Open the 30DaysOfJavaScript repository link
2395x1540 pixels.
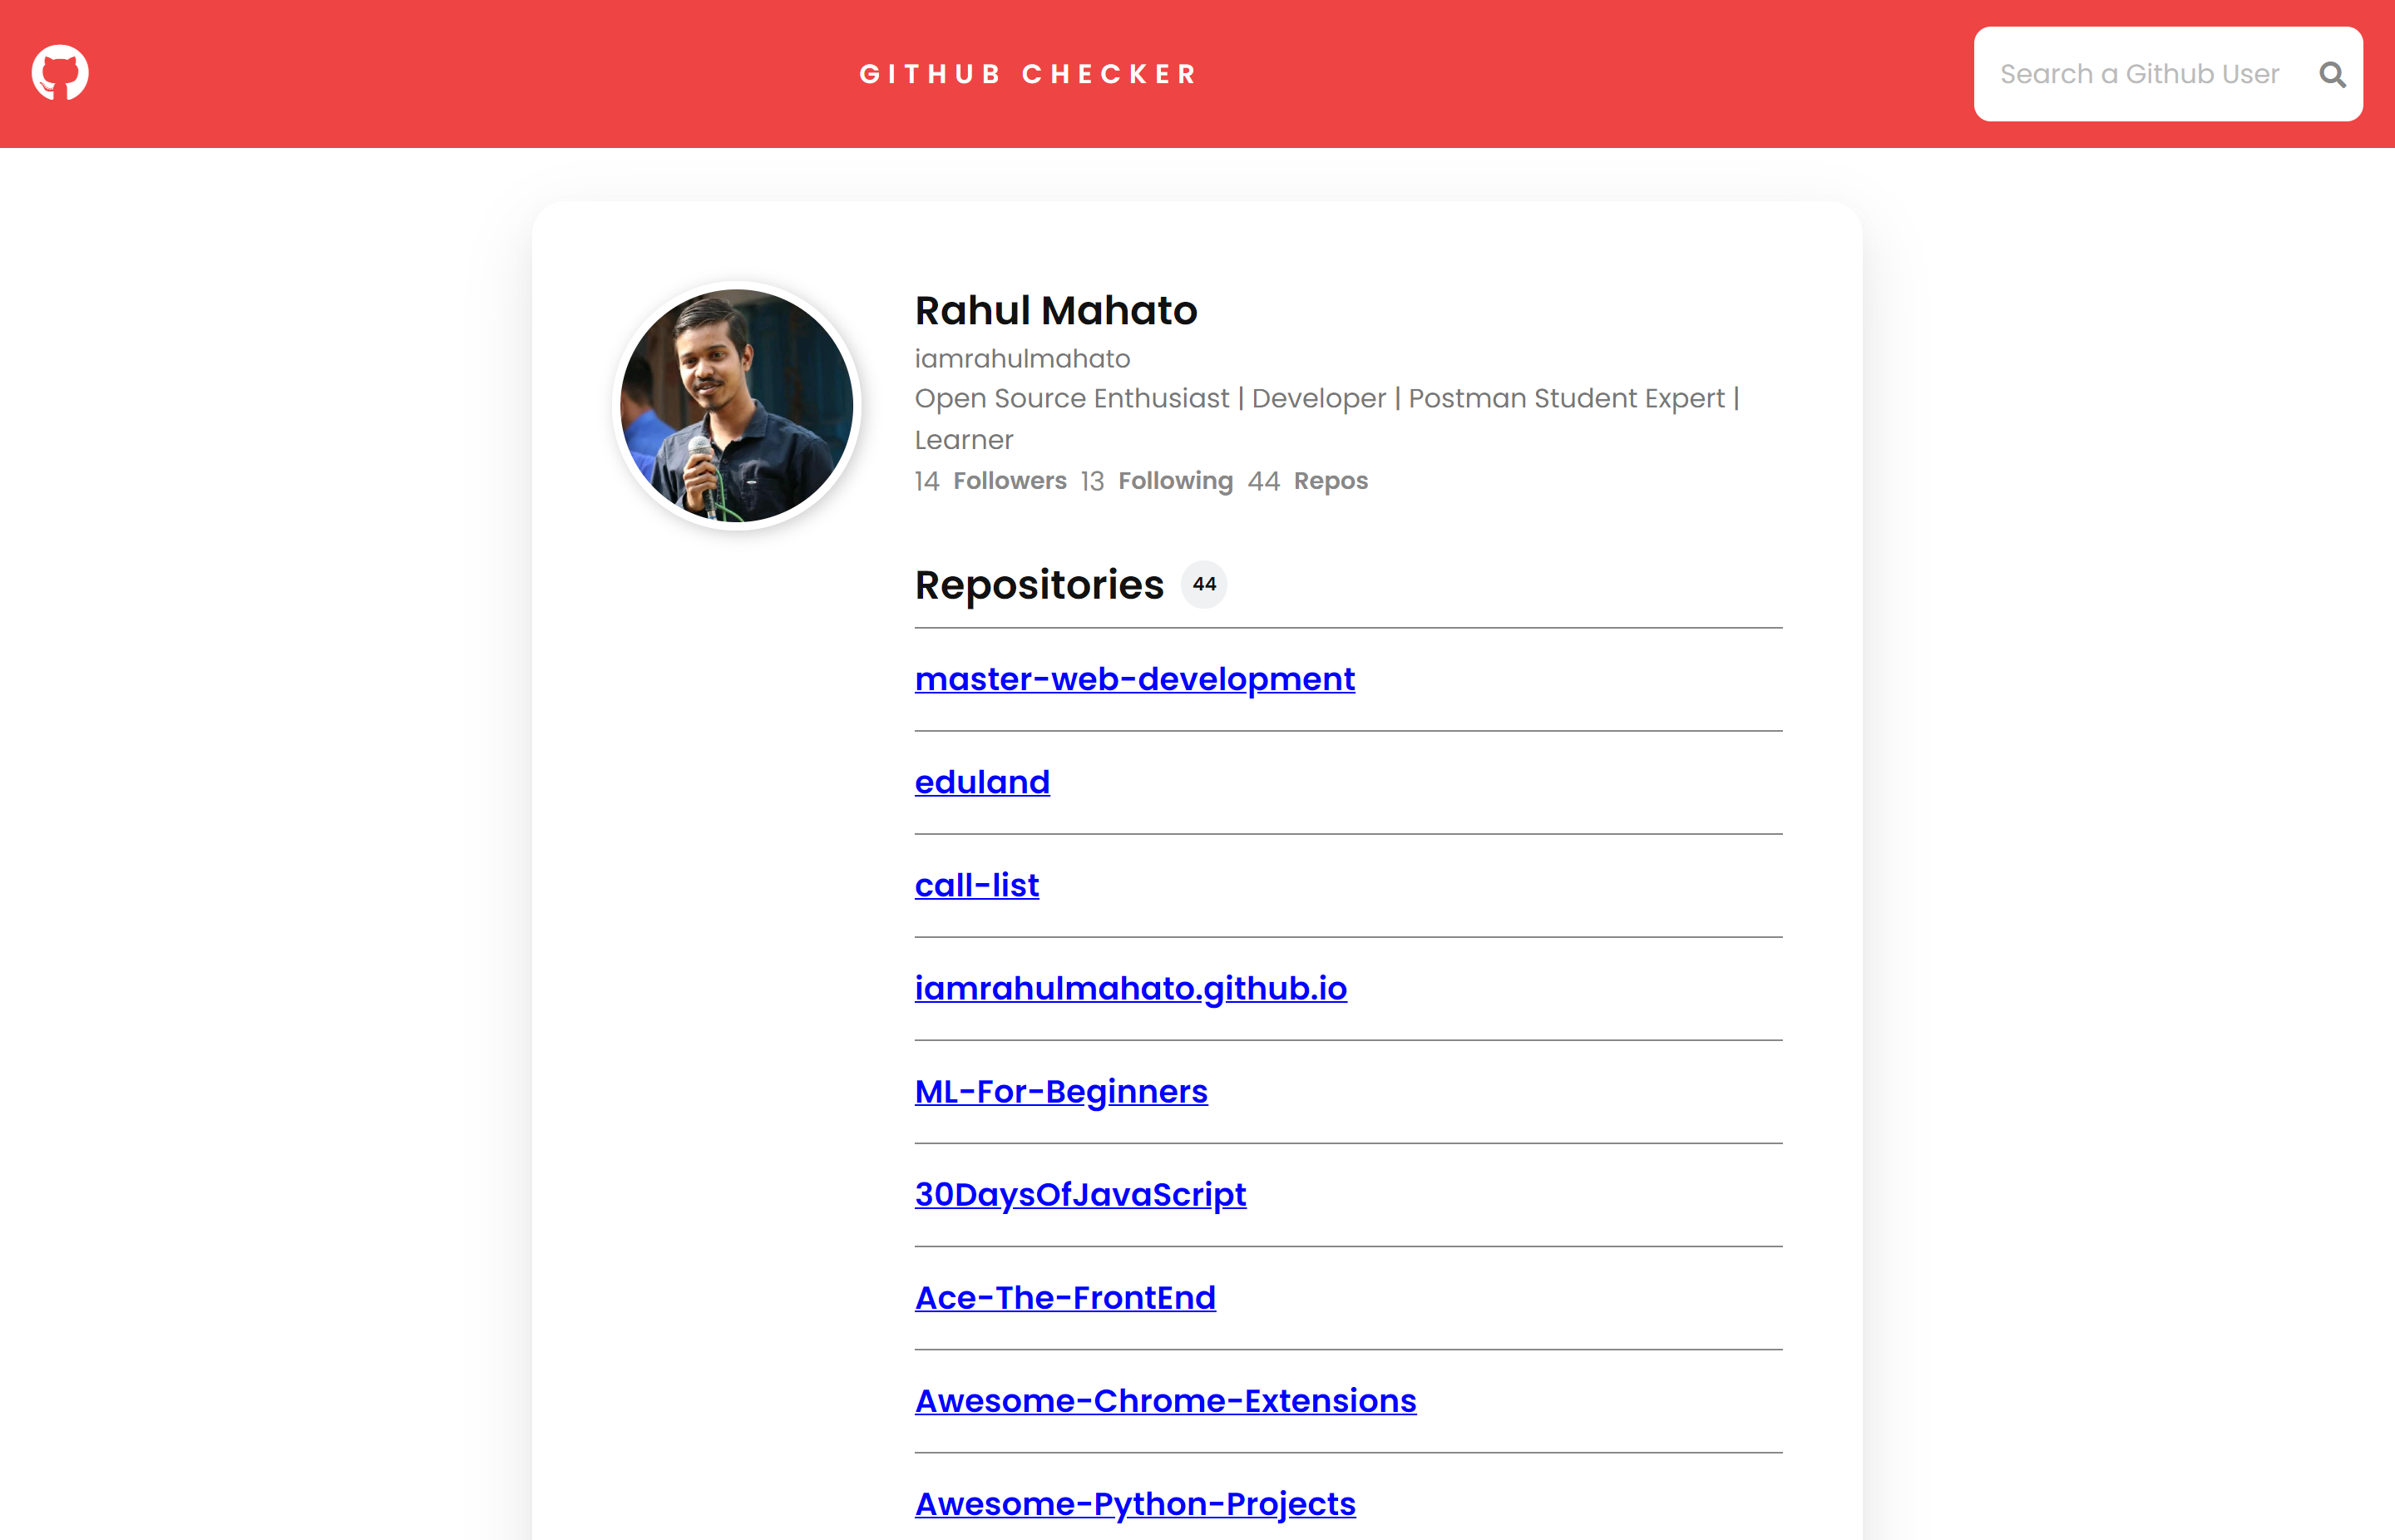click(x=1080, y=1194)
